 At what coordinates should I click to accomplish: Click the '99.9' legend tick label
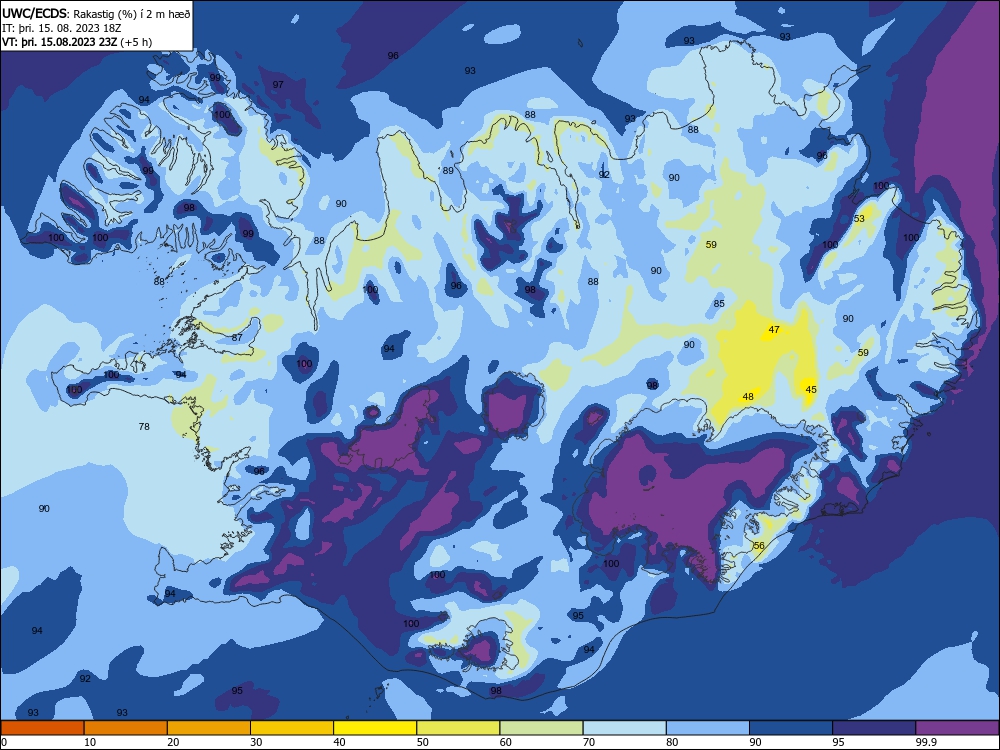[x=925, y=742]
